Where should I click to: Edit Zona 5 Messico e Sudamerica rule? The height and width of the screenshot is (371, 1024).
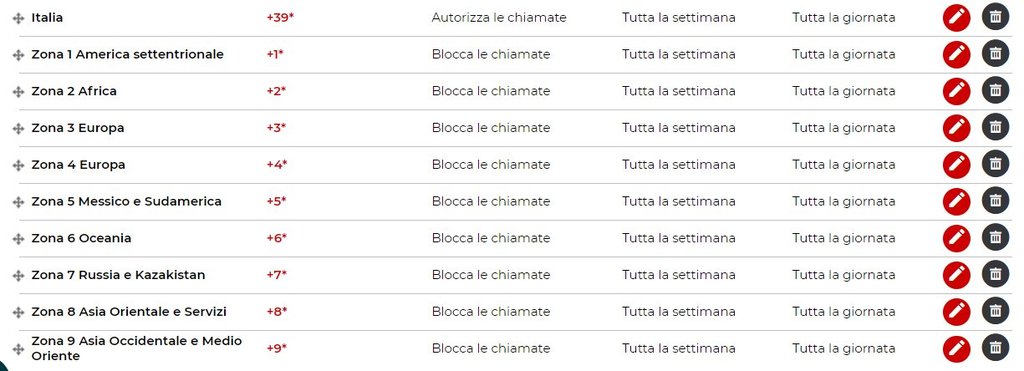[x=956, y=201]
